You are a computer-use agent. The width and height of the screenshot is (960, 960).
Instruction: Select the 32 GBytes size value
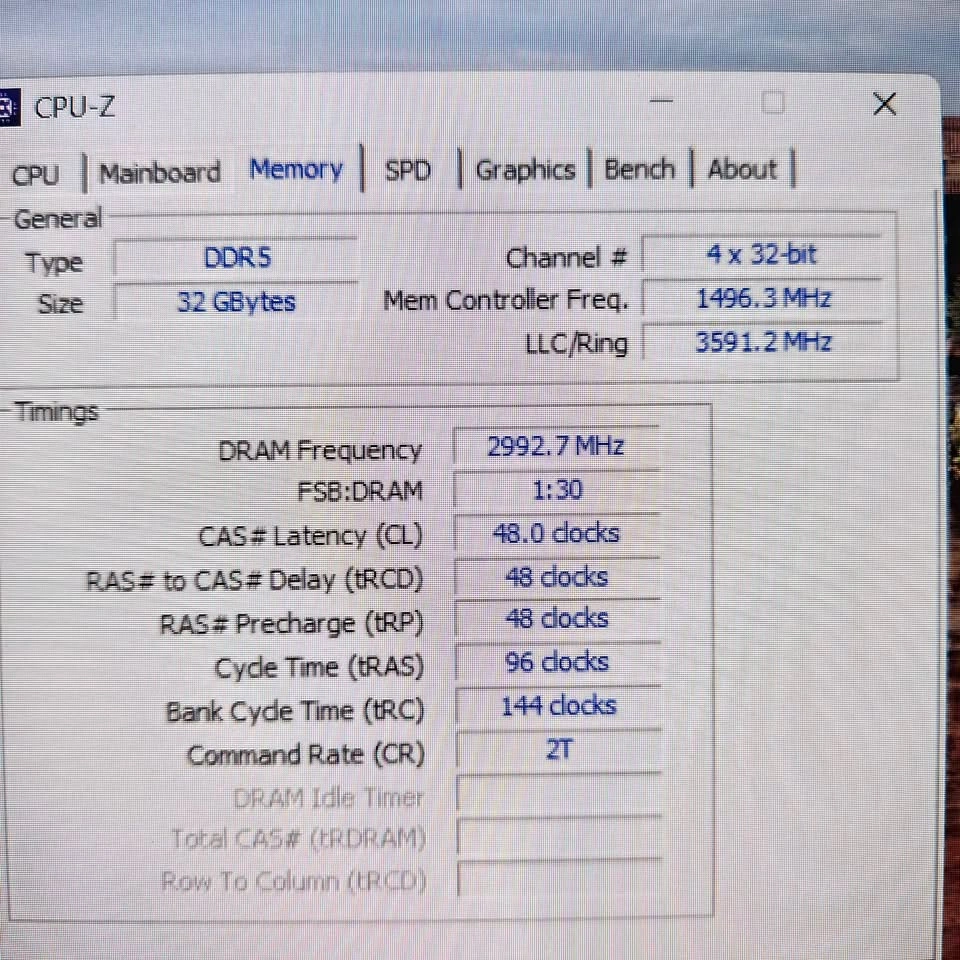pyautogui.click(x=236, y=302)
